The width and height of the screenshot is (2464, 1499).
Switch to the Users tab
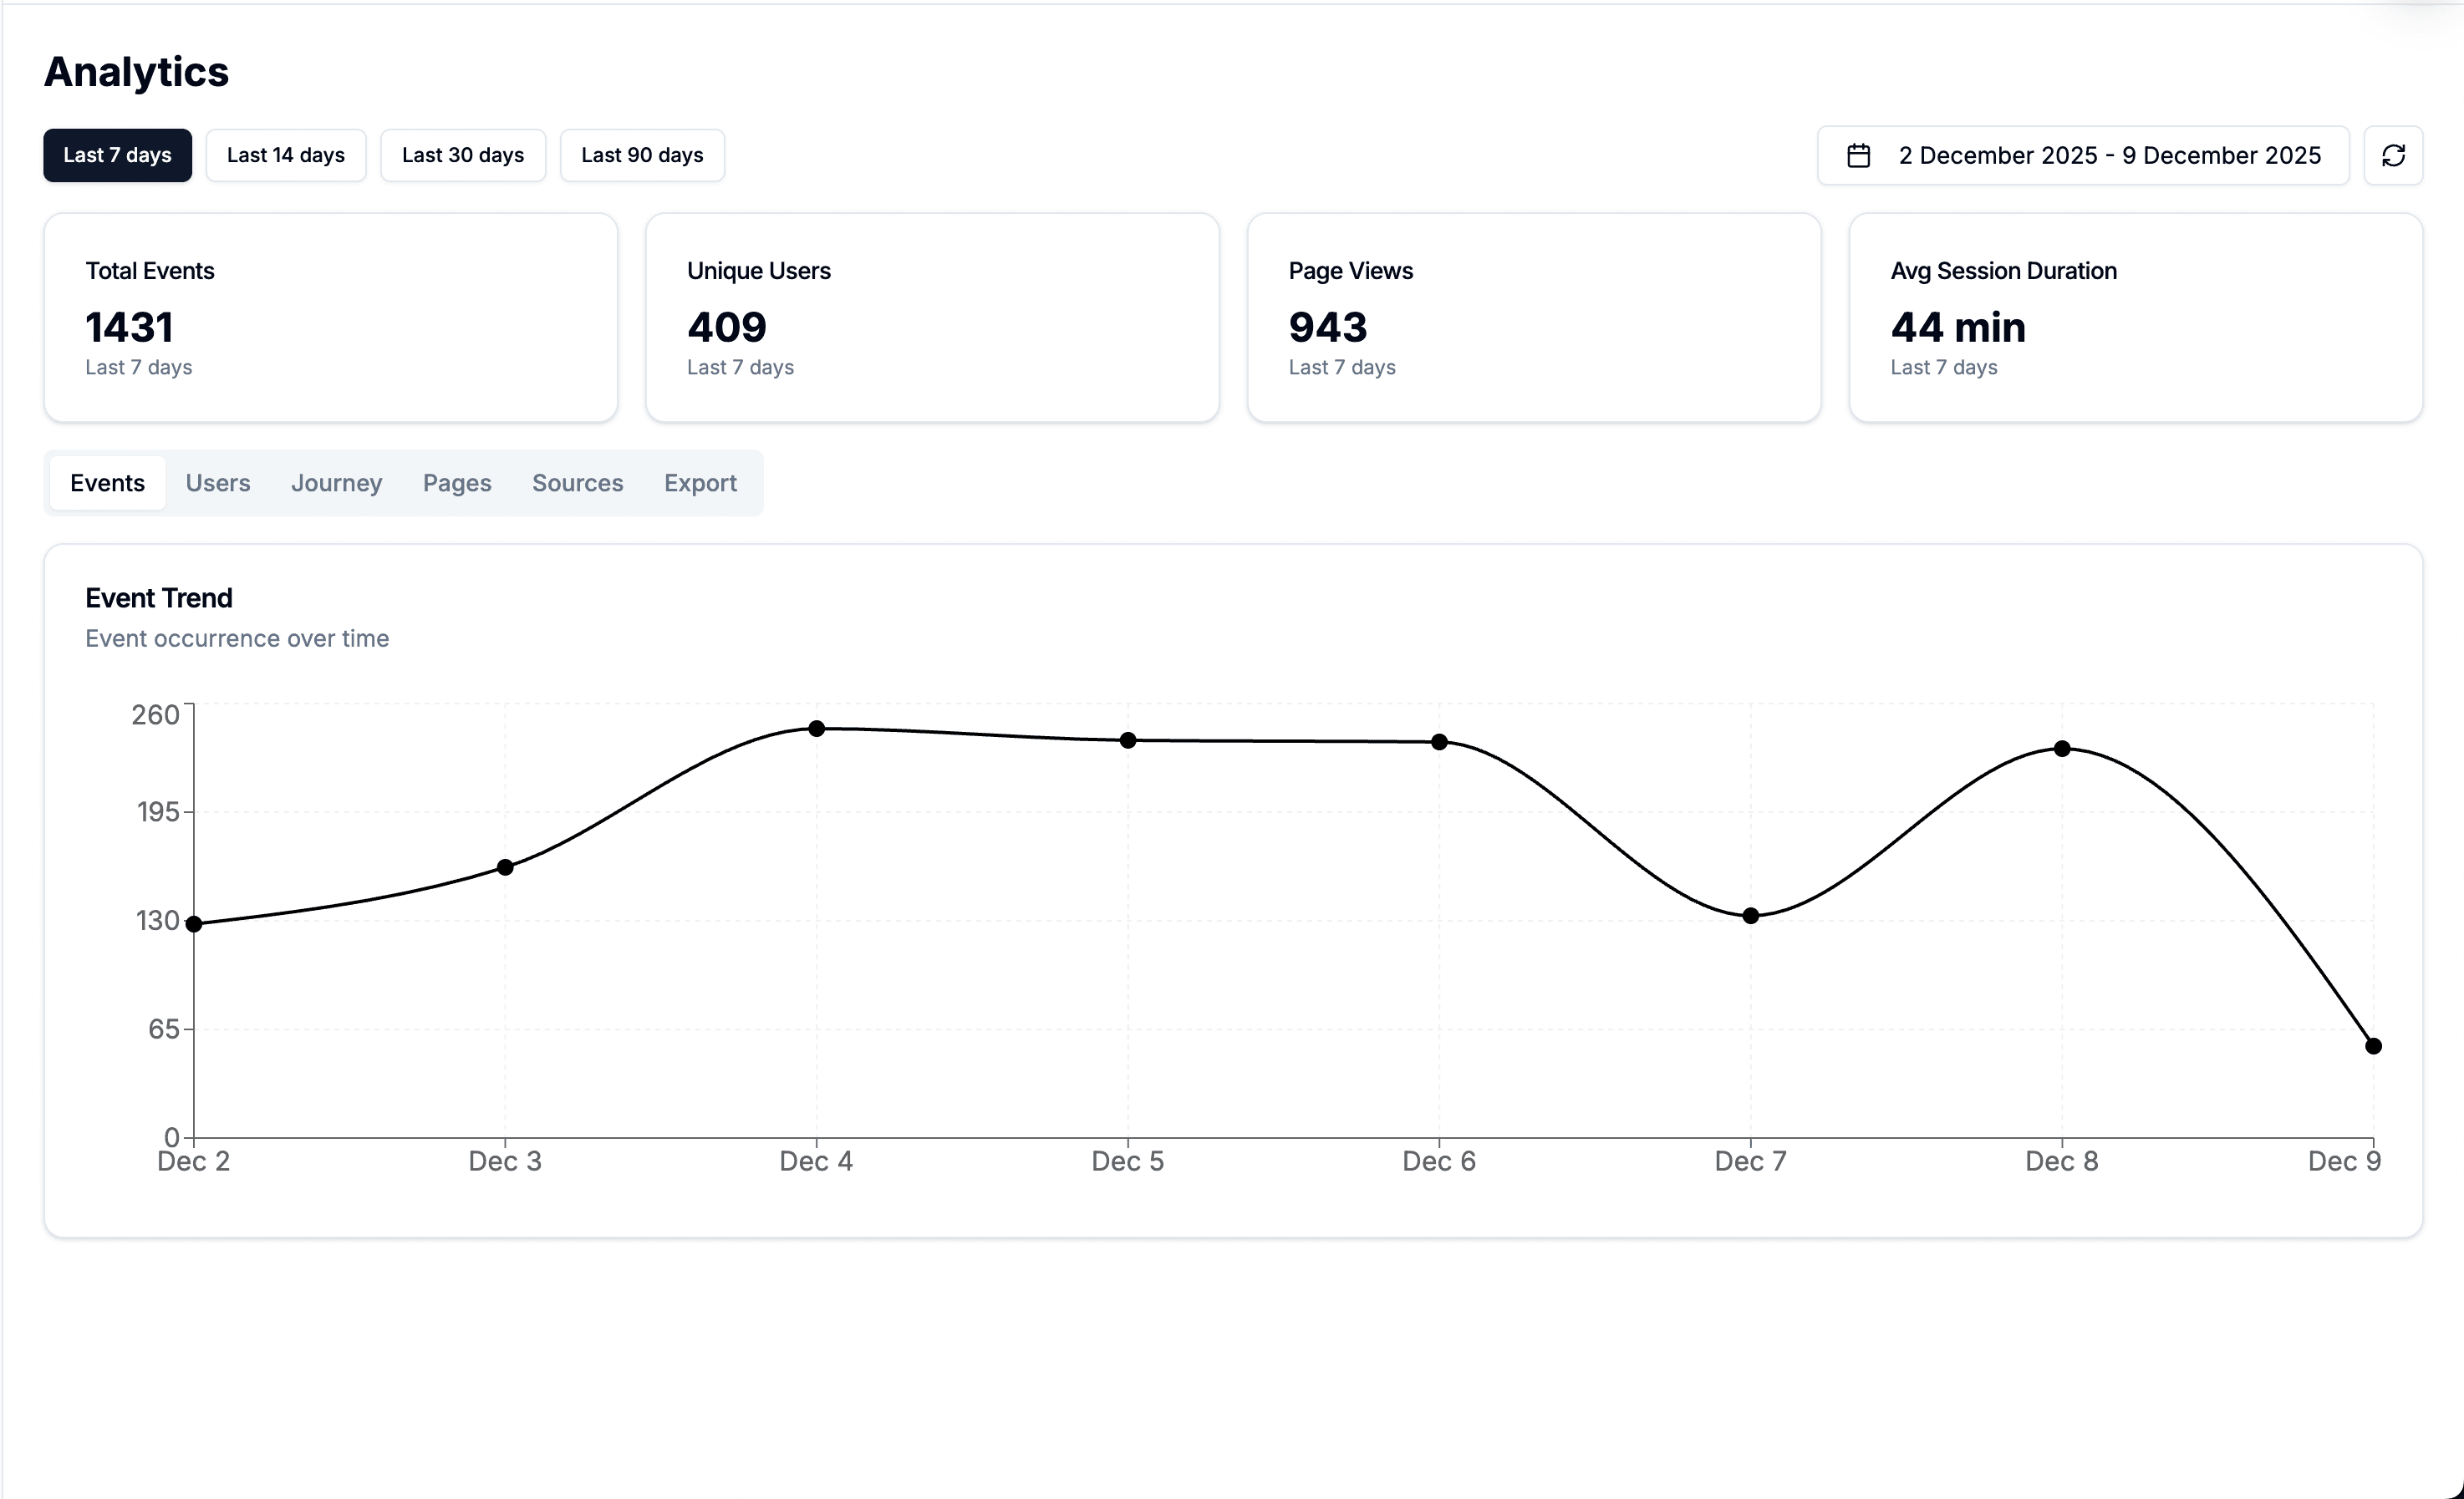[x=218, y=483]
